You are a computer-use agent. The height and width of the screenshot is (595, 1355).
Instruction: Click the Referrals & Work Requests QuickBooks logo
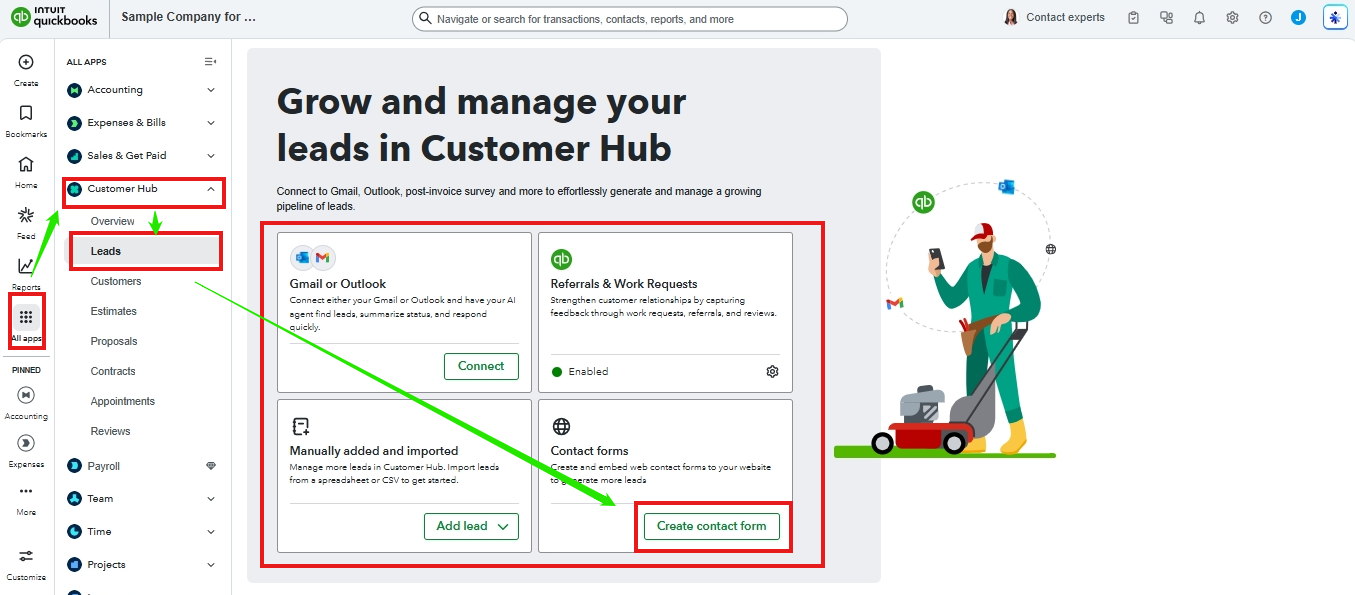point(561,259)
